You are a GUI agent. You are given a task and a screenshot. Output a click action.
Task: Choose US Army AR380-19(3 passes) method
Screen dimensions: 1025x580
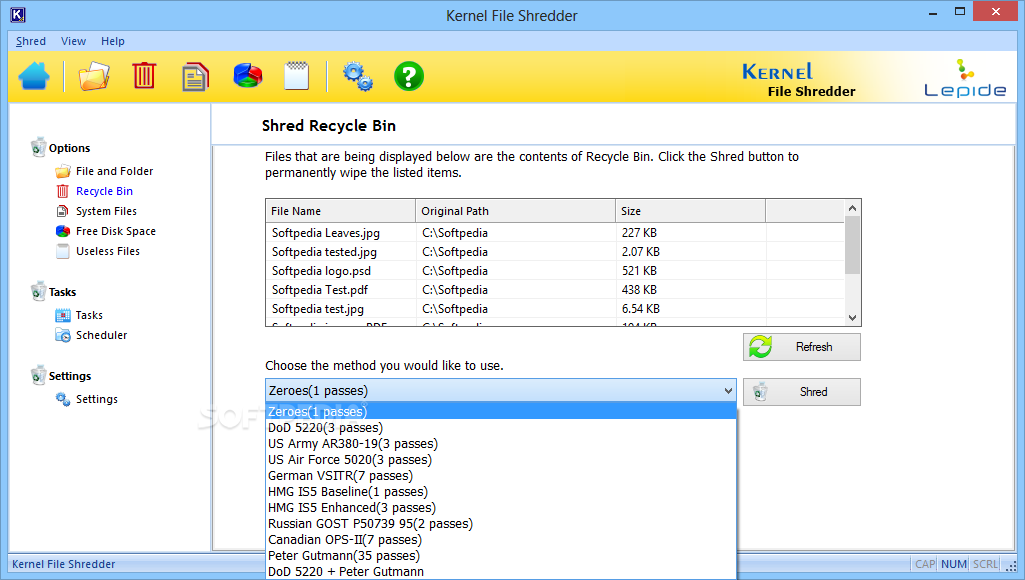[501, 443]
